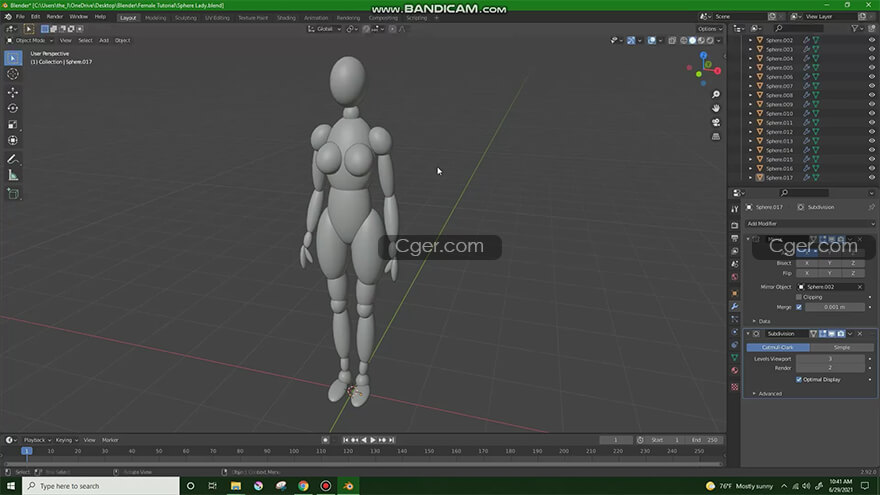Viewport: 880px width, 495px height.
Task: Hide Sphere.005 with its eye icon
Action: pyautogui.click(x=872, y=68)
